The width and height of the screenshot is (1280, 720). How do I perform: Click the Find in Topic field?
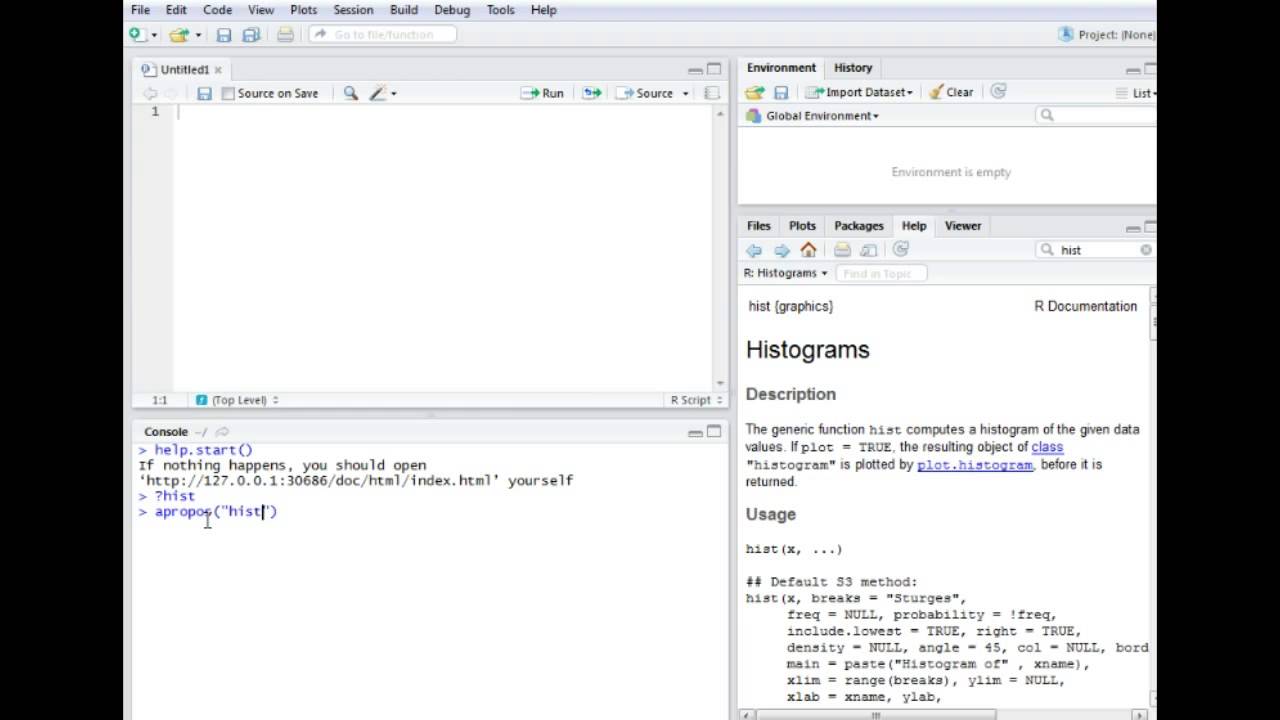click(882, 273)
